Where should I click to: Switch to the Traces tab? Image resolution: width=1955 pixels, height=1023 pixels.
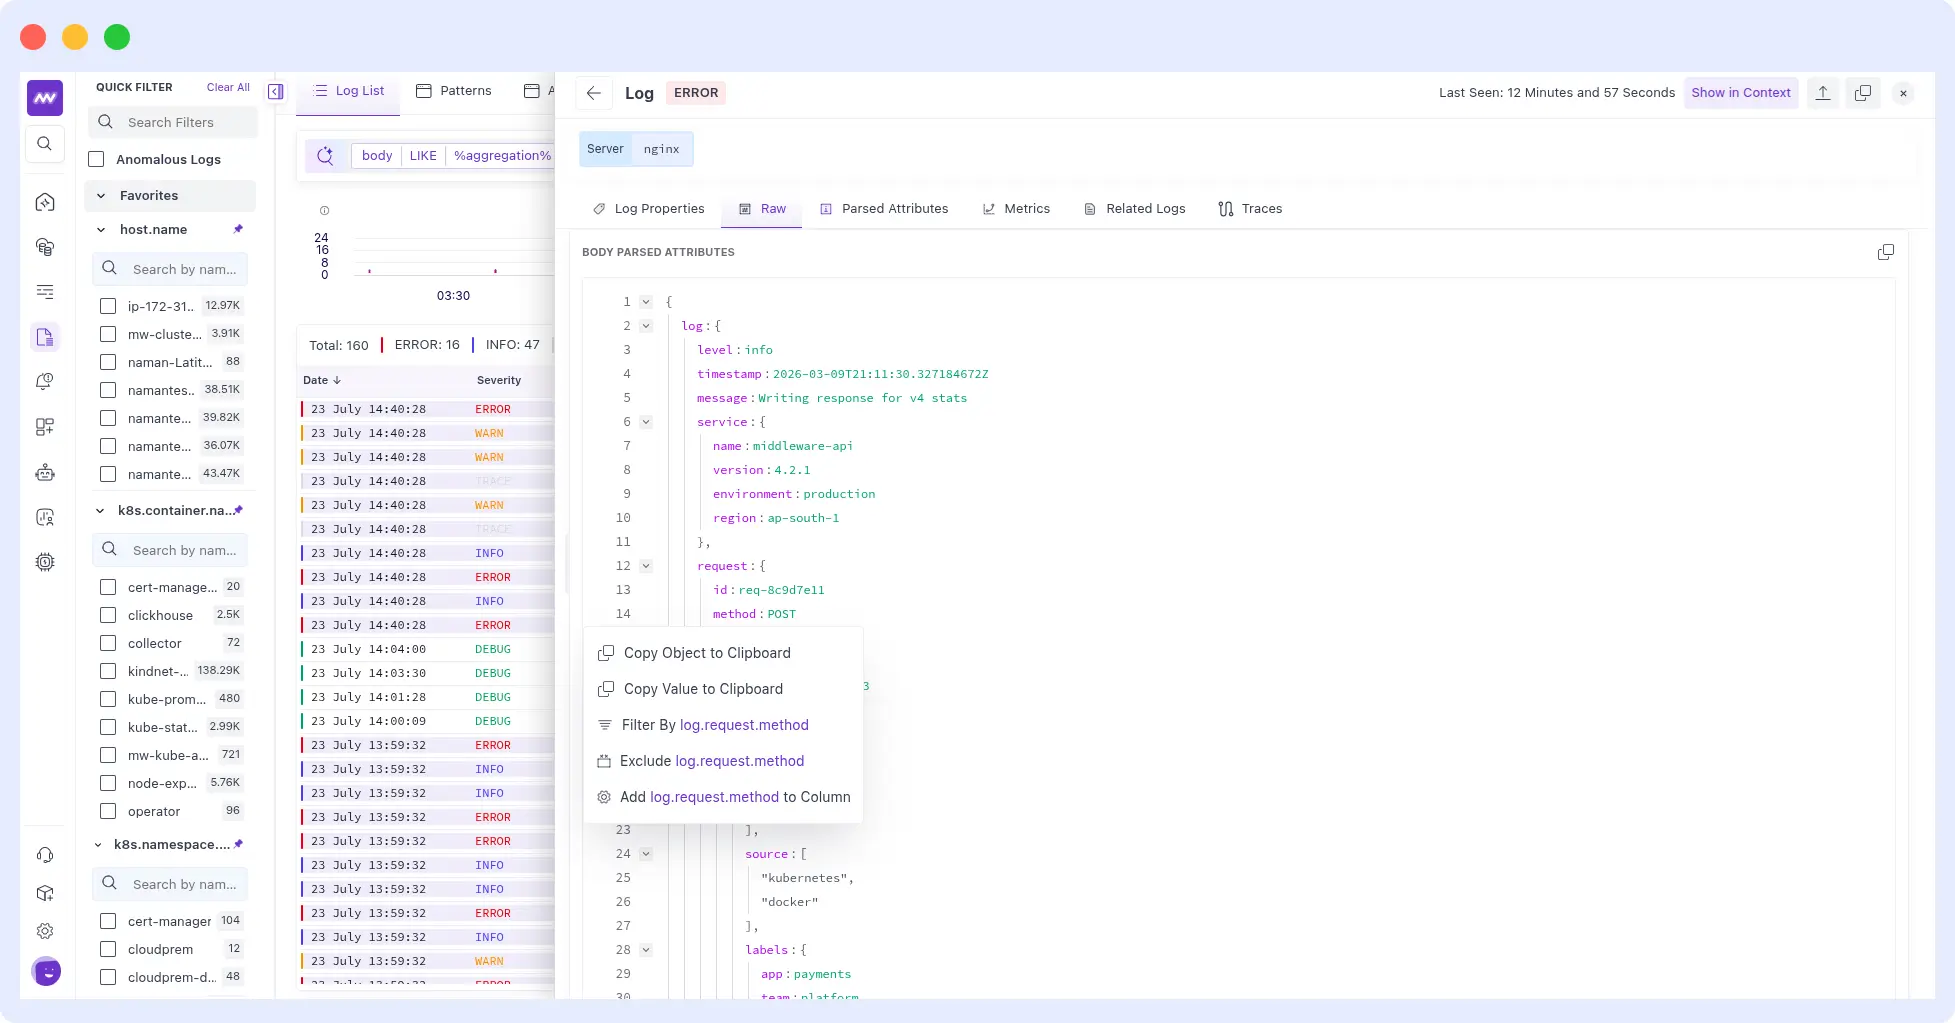pos(1250,209)
